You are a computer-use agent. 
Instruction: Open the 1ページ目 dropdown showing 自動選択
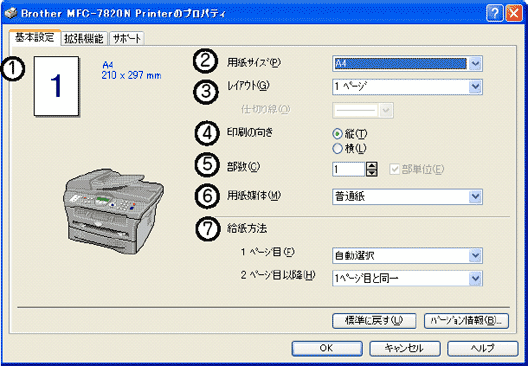(407, 256)
